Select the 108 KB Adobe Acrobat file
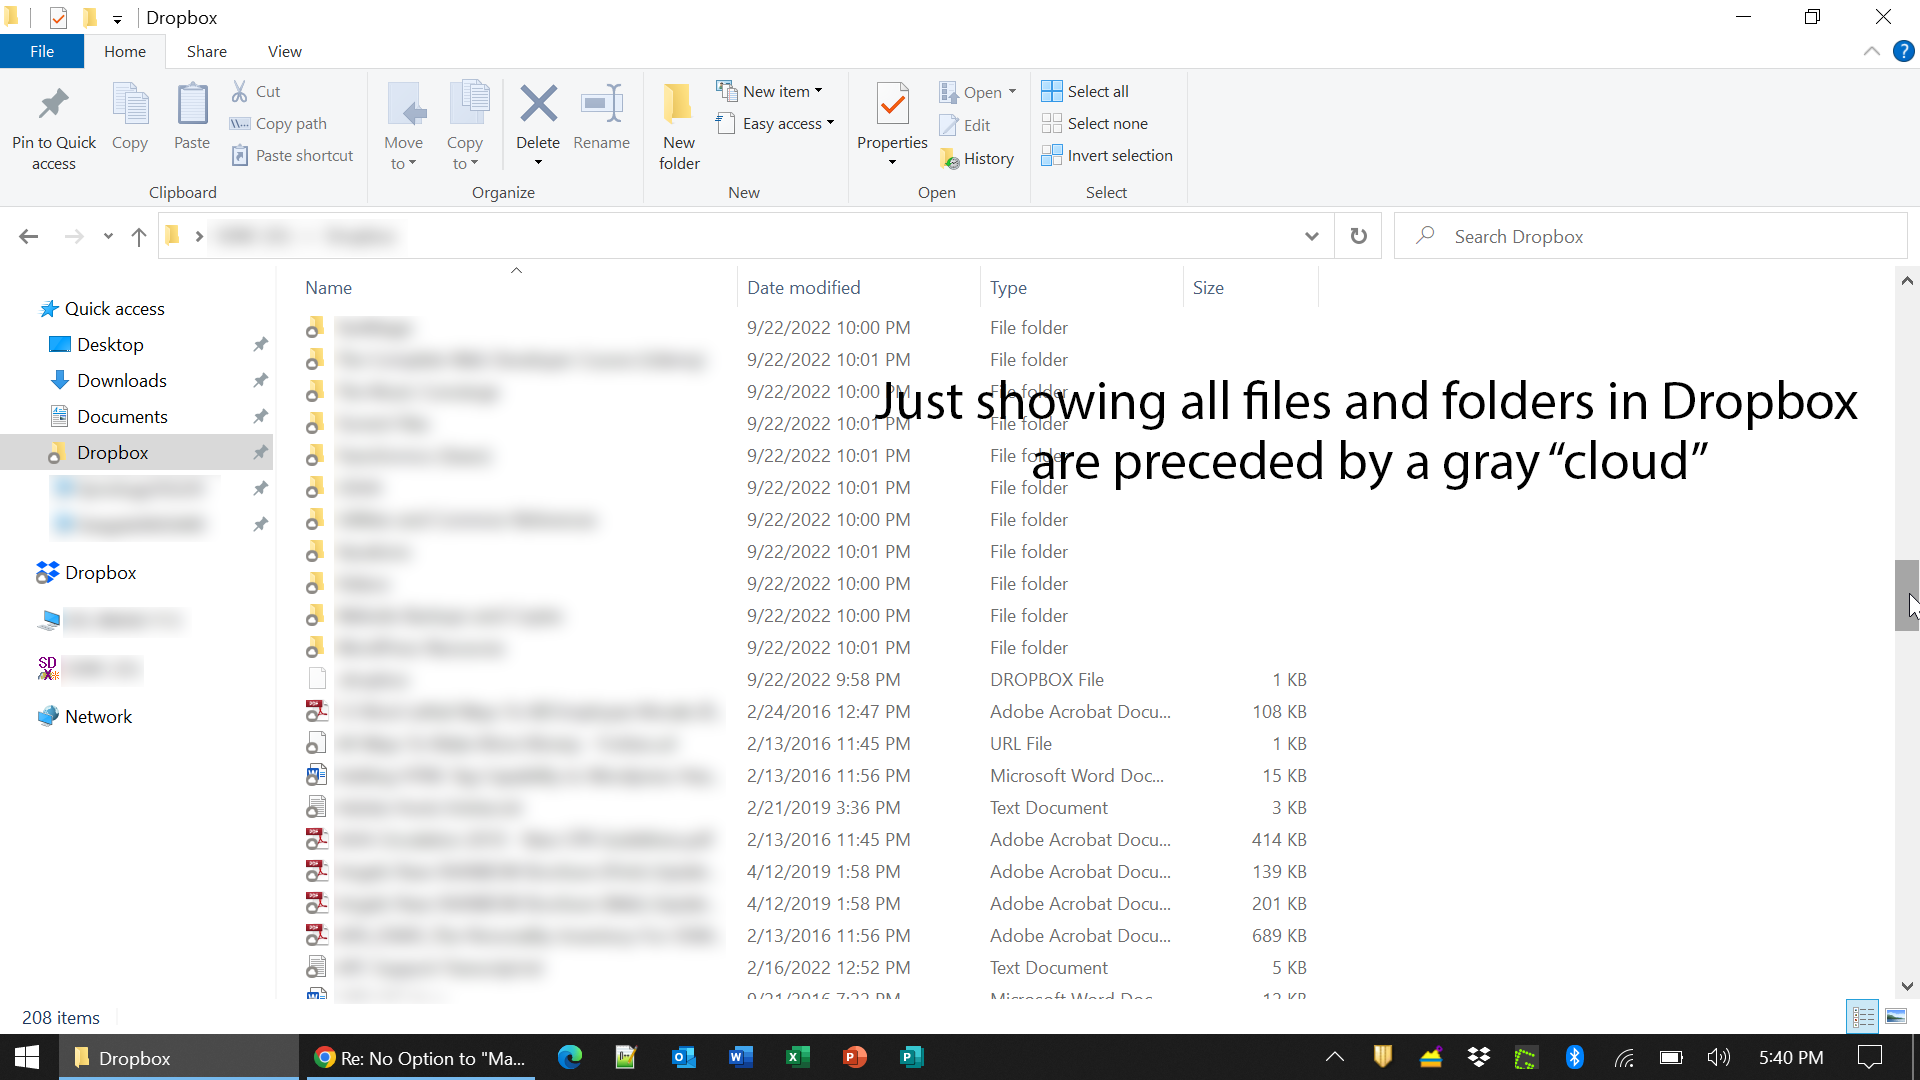The width and height of the screenshot is (1920, 1080). [x=808, y=712]
